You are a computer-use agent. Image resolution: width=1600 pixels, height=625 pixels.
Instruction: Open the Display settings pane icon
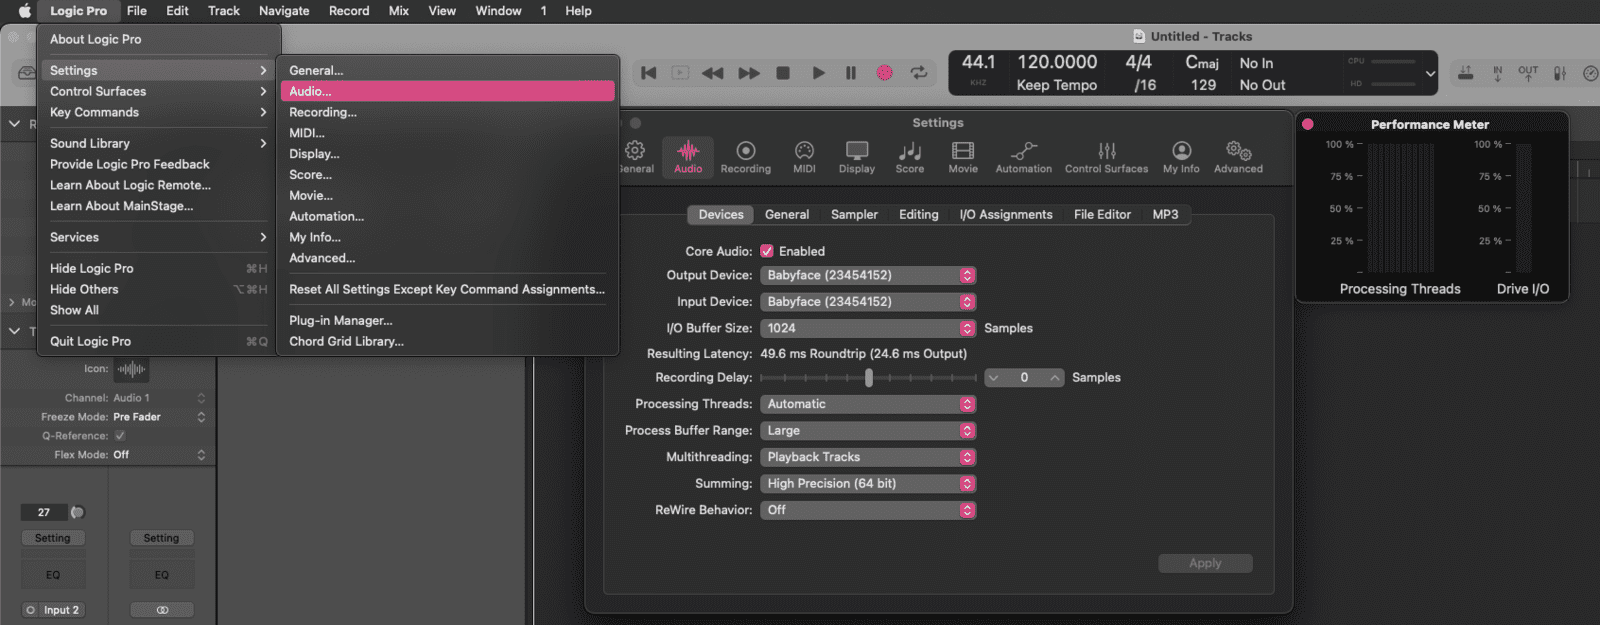point(857,157)
